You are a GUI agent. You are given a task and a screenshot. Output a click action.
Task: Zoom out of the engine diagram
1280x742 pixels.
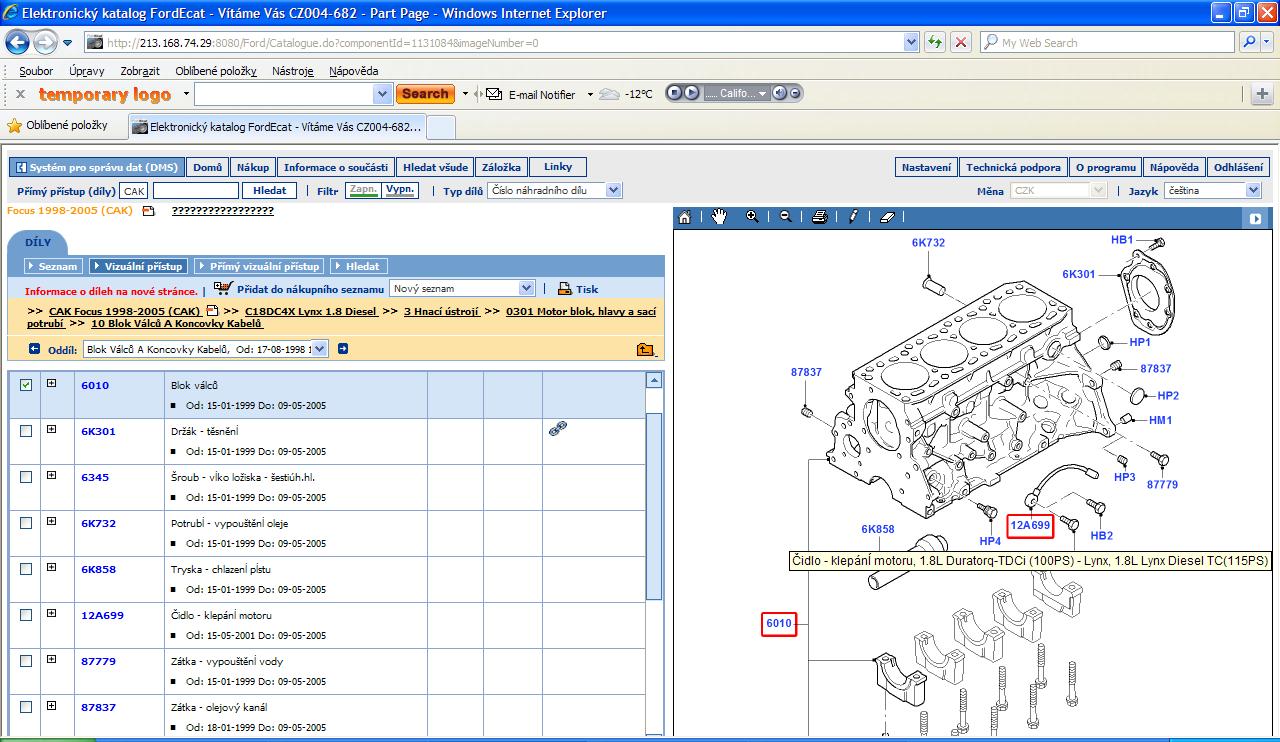pyautogui.click(x=785, y=217)
